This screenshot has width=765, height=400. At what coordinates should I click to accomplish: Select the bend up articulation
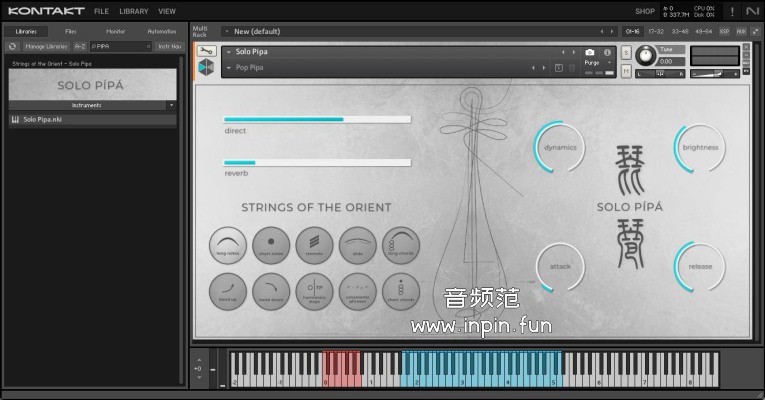click(x=228, y=291)
